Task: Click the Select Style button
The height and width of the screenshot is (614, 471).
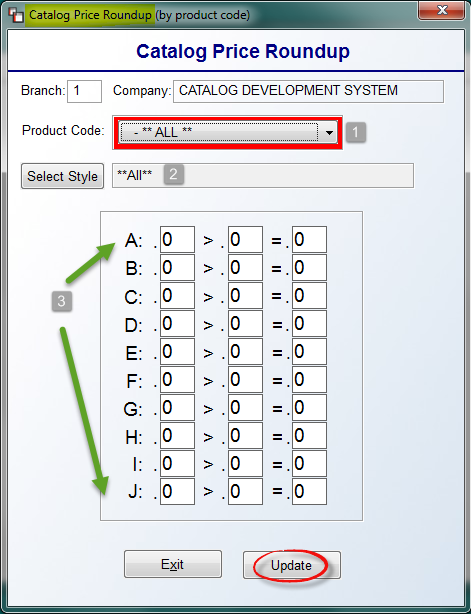Action: pyautogui.click(x=62, y=176)
